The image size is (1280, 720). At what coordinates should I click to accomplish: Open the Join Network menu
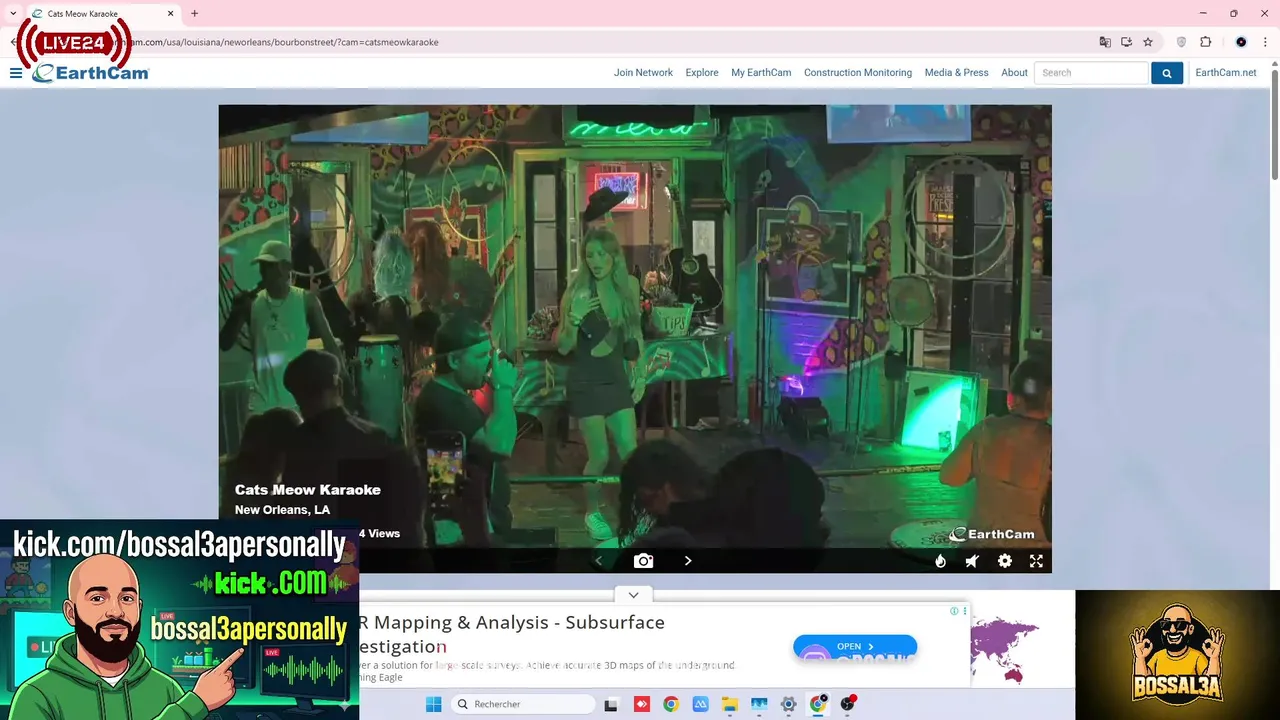(x=643, y=73)
